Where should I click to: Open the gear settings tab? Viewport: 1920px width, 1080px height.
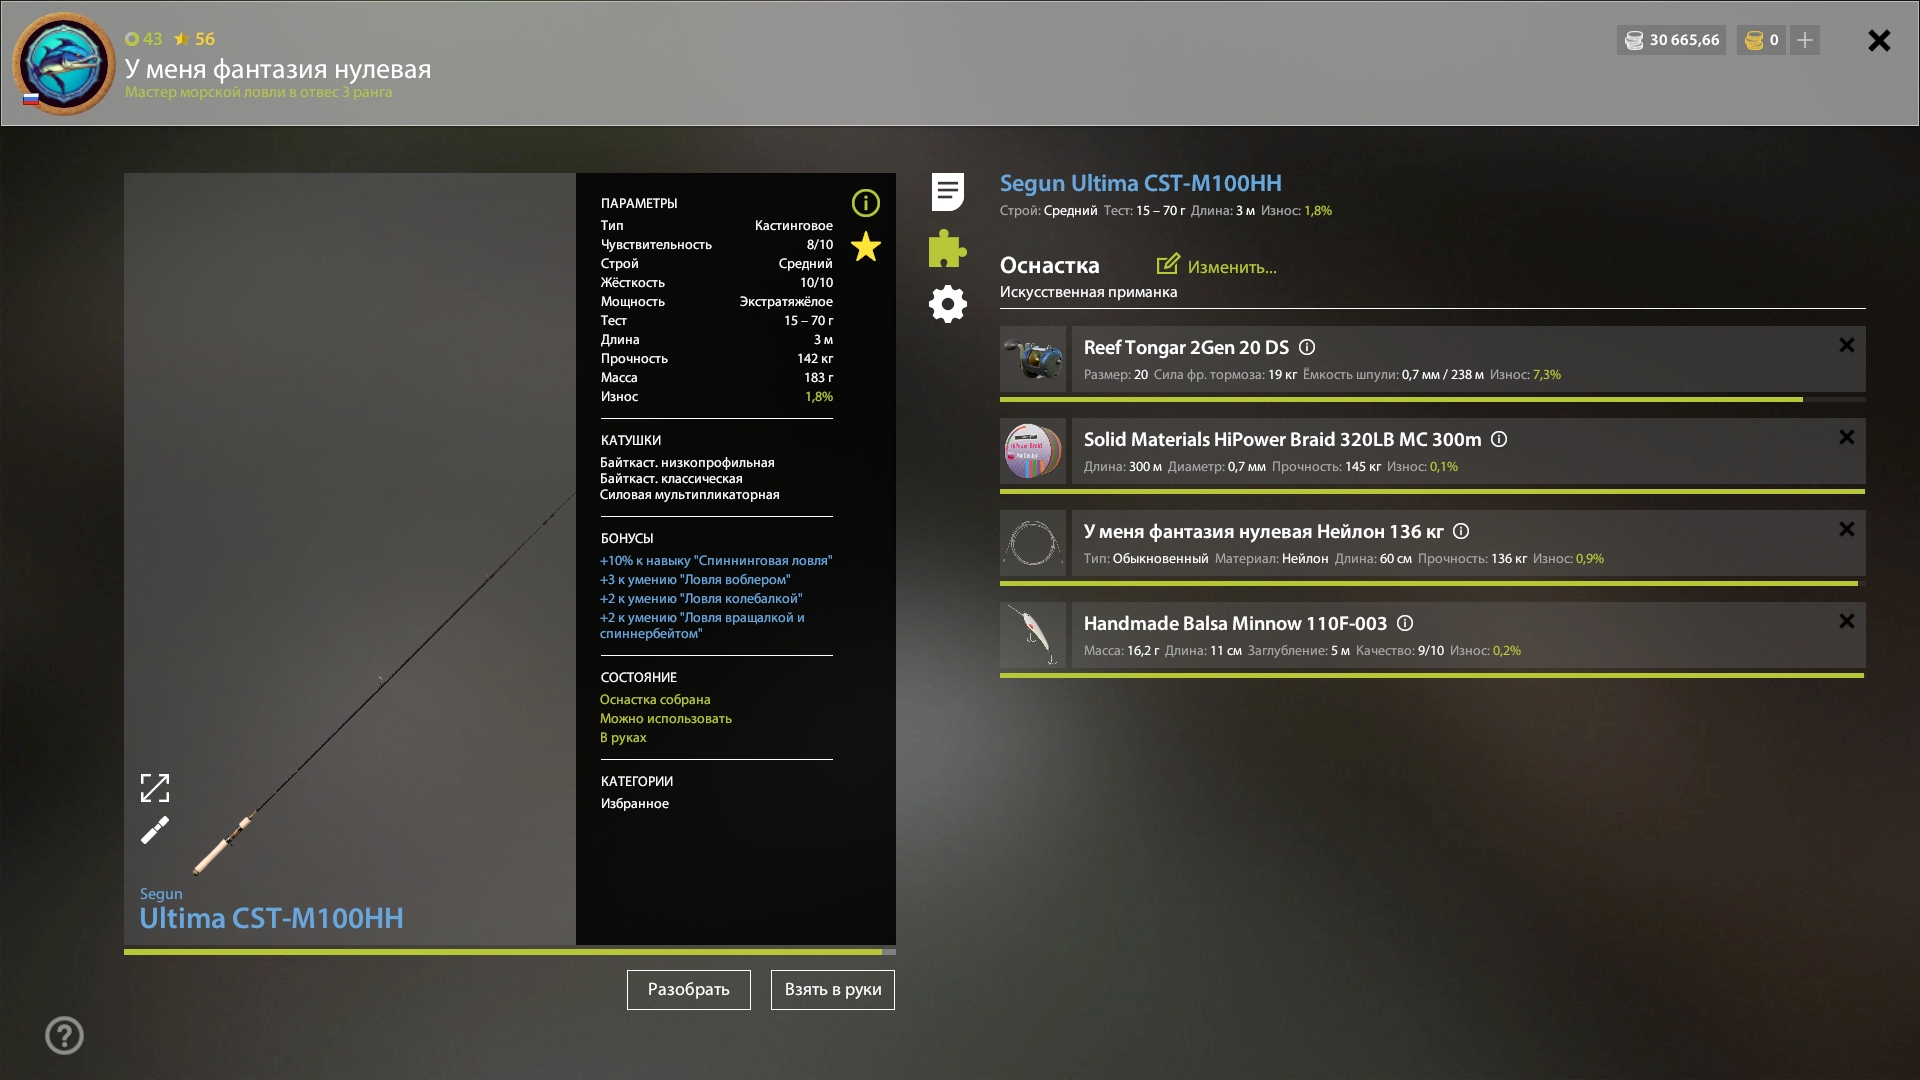(x=947, y=304)
